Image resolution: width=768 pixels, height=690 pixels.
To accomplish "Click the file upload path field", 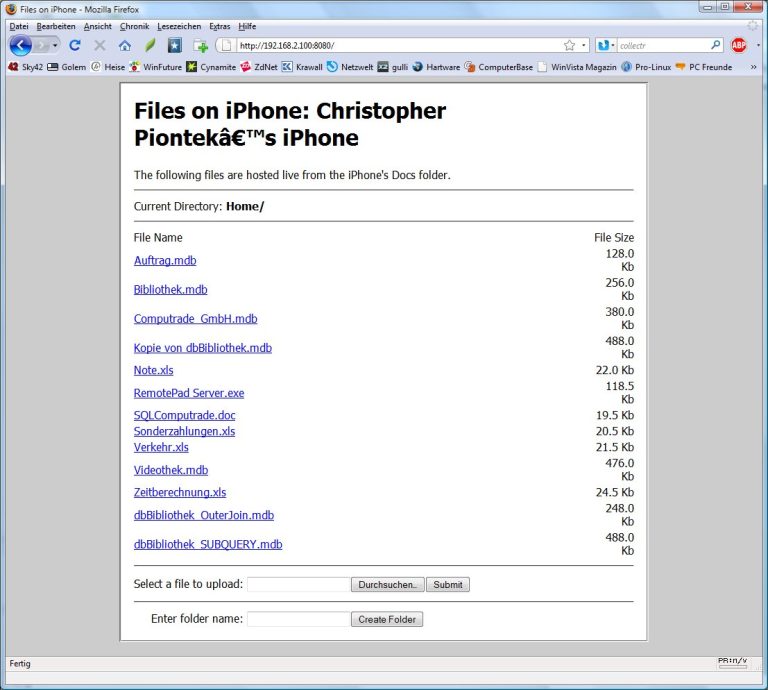I will click(x=298, y=584).
